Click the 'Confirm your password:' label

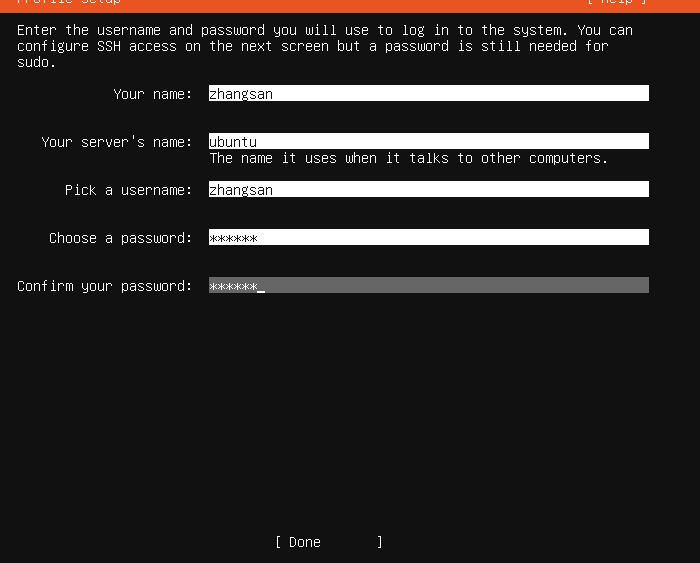click(x=104, y=286)
